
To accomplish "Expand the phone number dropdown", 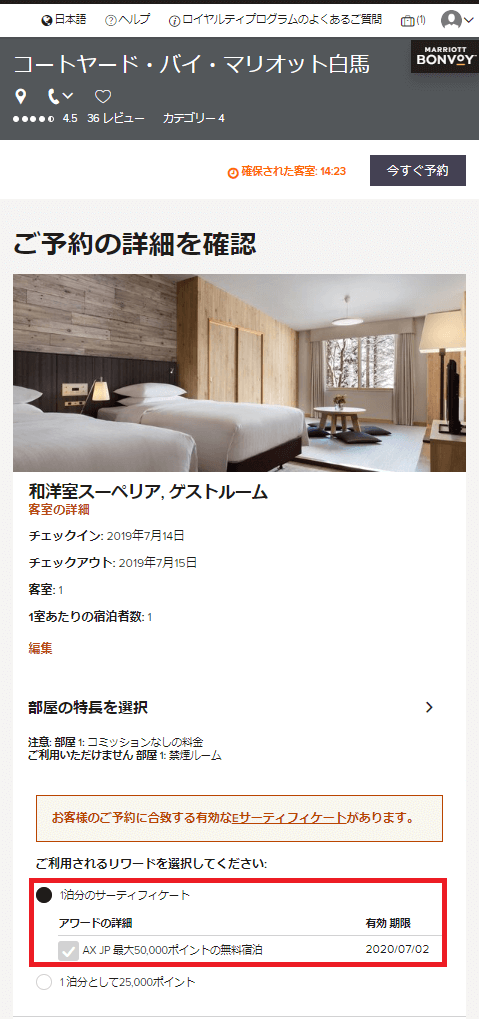I will pyautogui.click(x=61, y=97).
